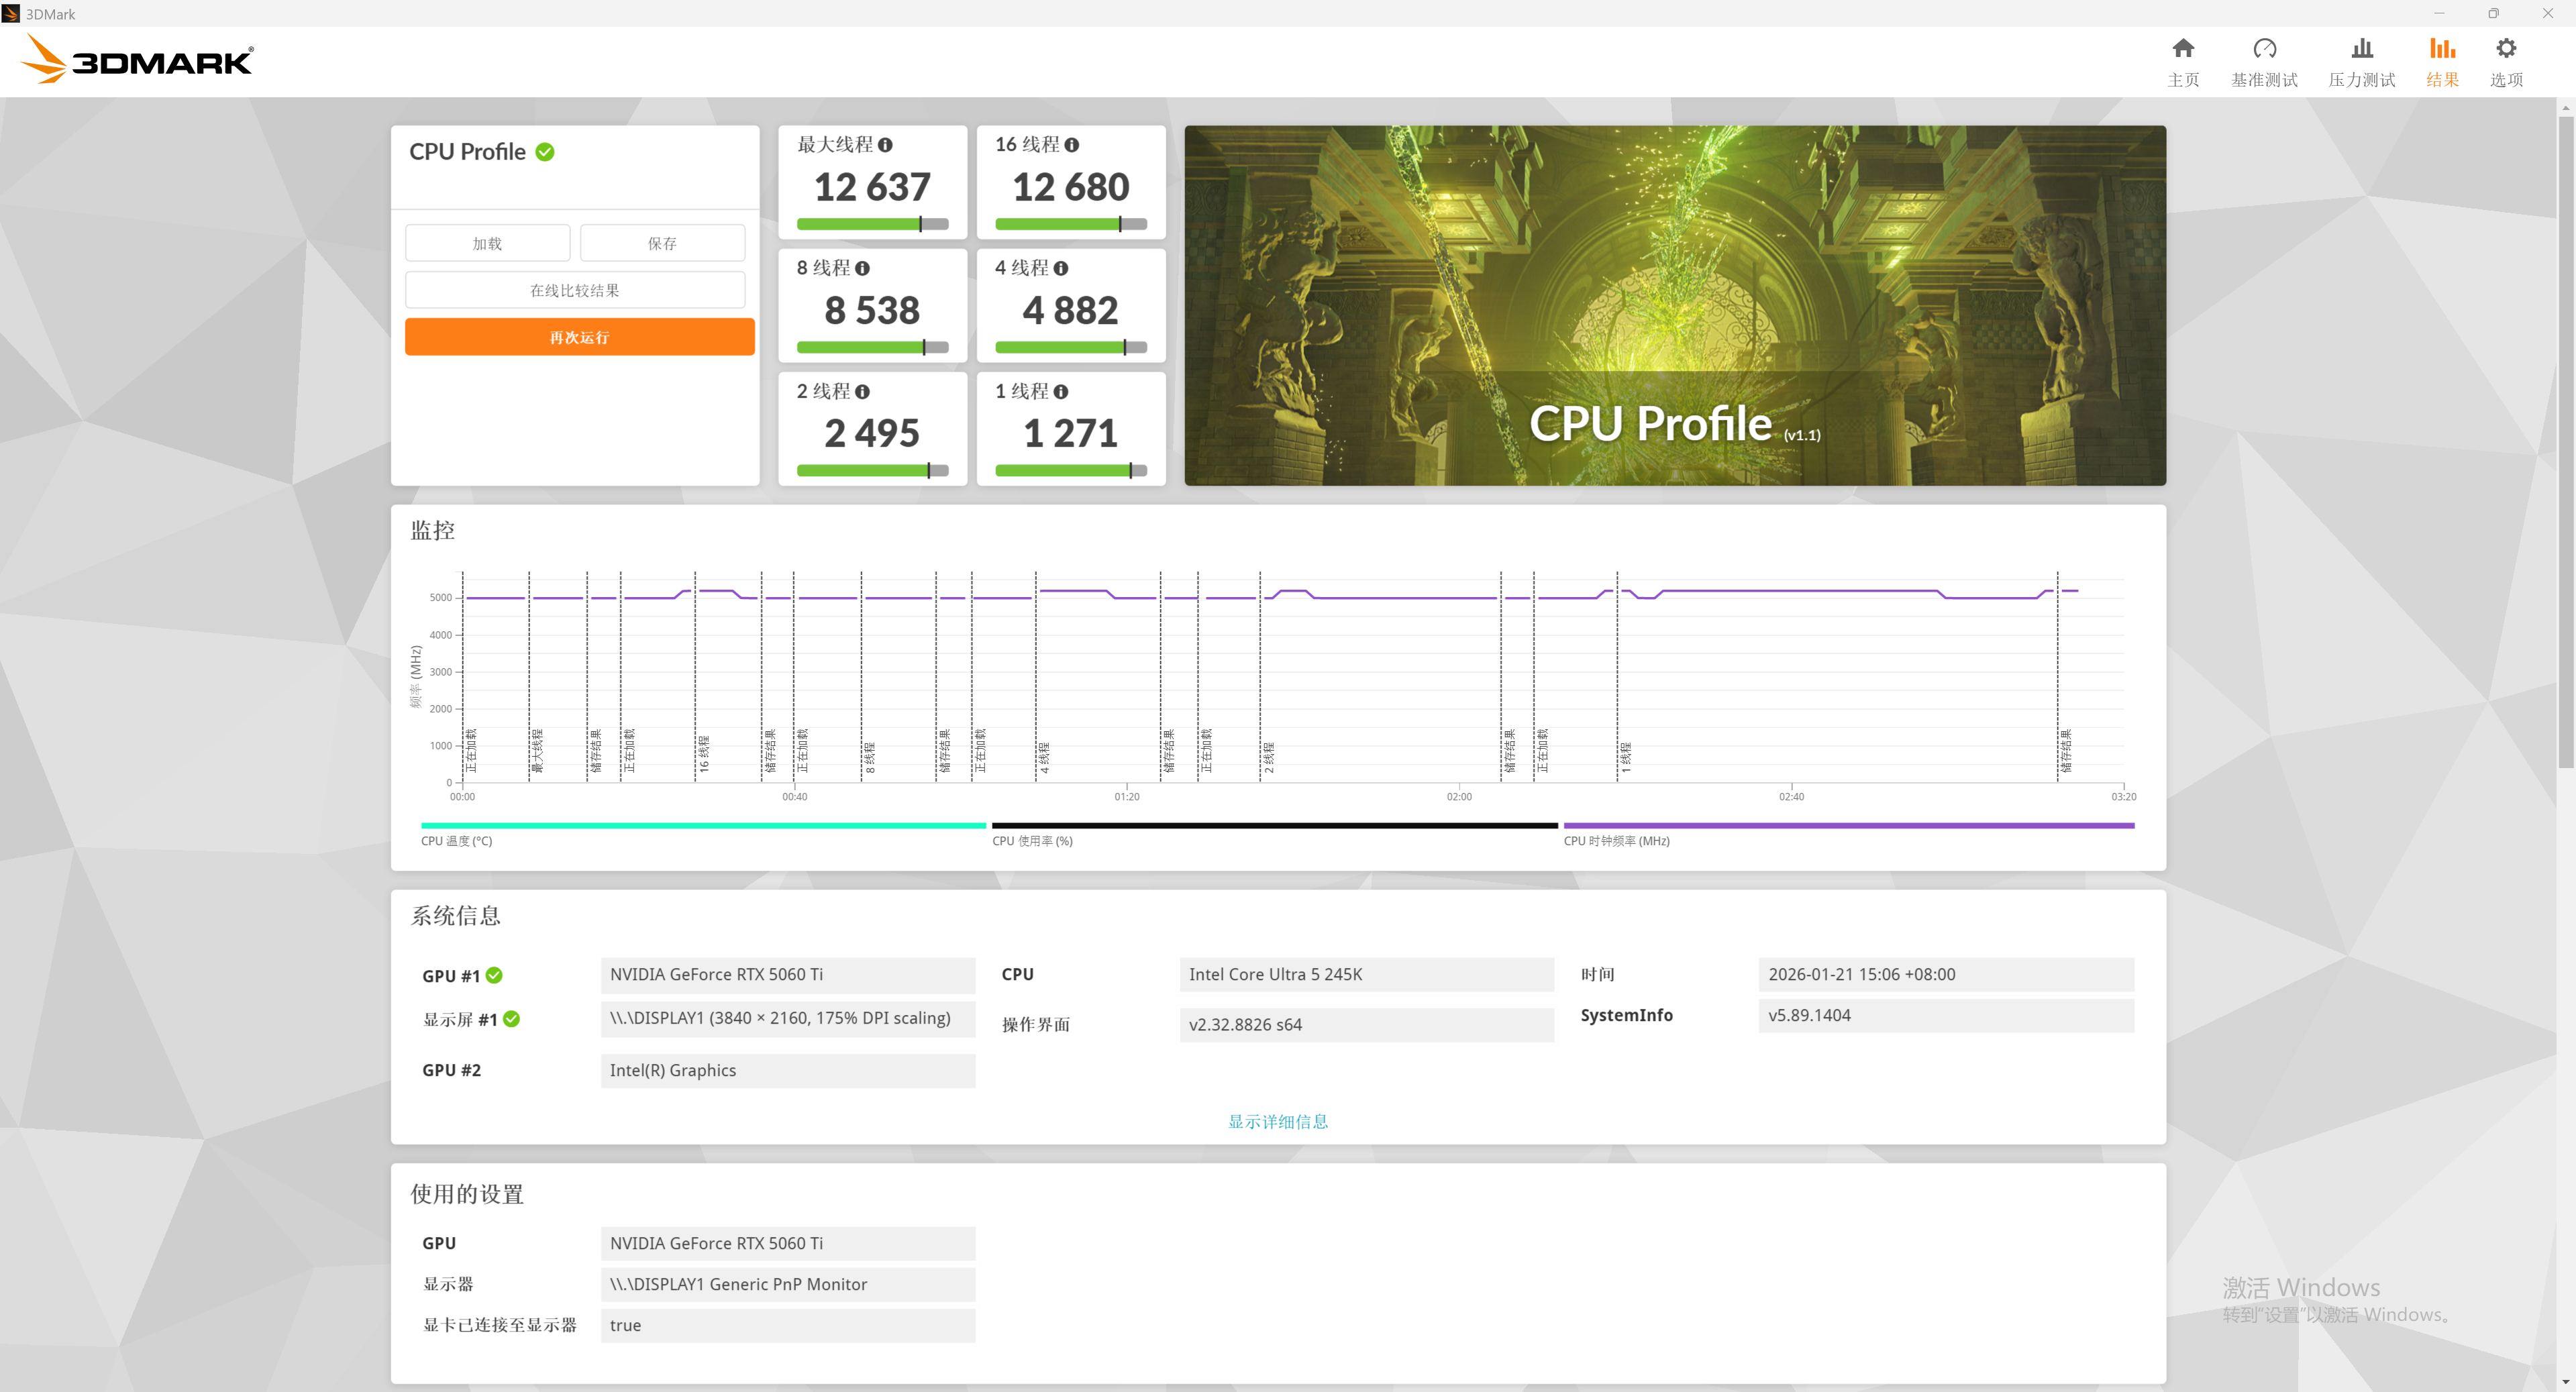Viewport: 2576px width, 1392px height.
Task: Click the 在线比较结果 button
Action: tap(574, 290)
